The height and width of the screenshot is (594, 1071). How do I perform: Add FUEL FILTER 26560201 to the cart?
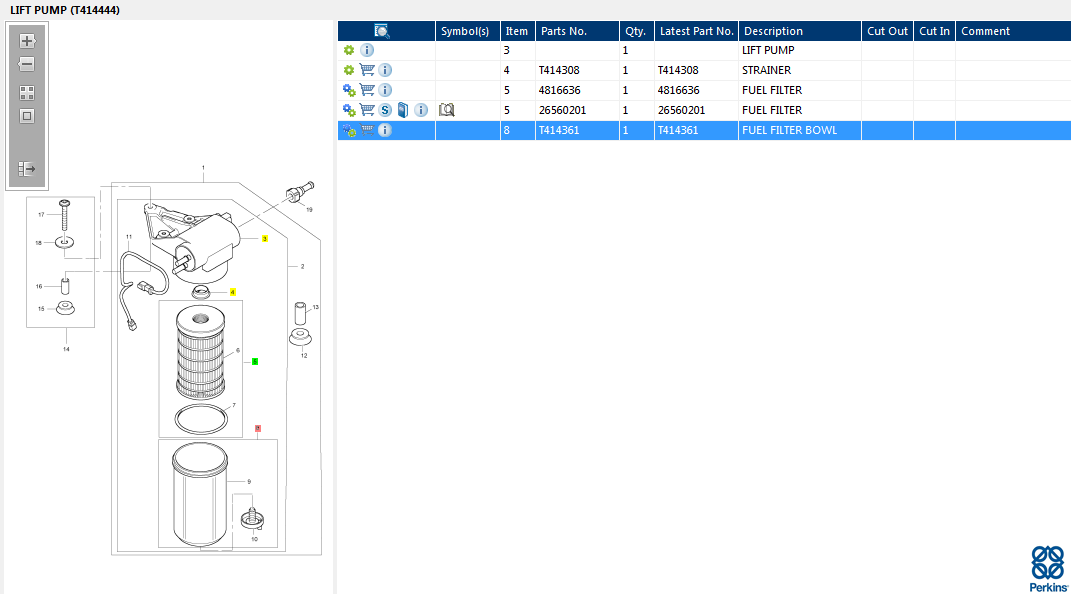click(367, 109)
